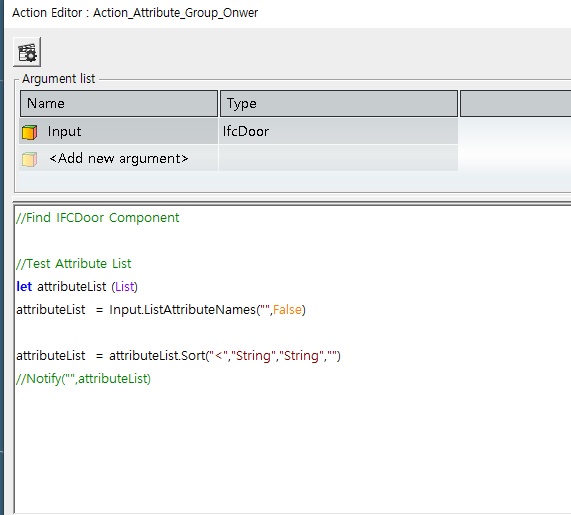Select the Input argument name cell
Viewport: 571px width, 515px height.
tap(119, 131)
